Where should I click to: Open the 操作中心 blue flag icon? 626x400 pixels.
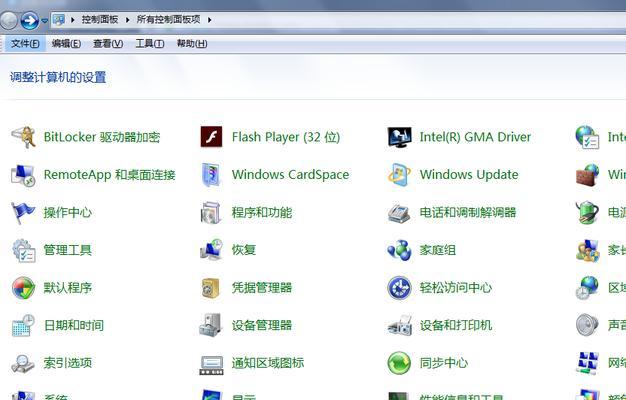[23, 212]
